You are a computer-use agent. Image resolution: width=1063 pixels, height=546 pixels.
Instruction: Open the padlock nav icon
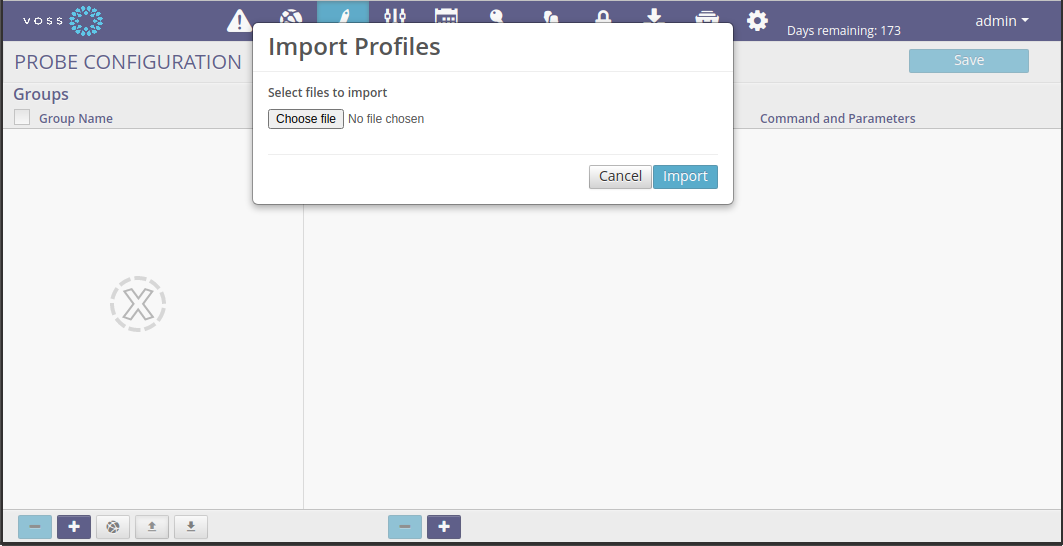coord(602,15)
